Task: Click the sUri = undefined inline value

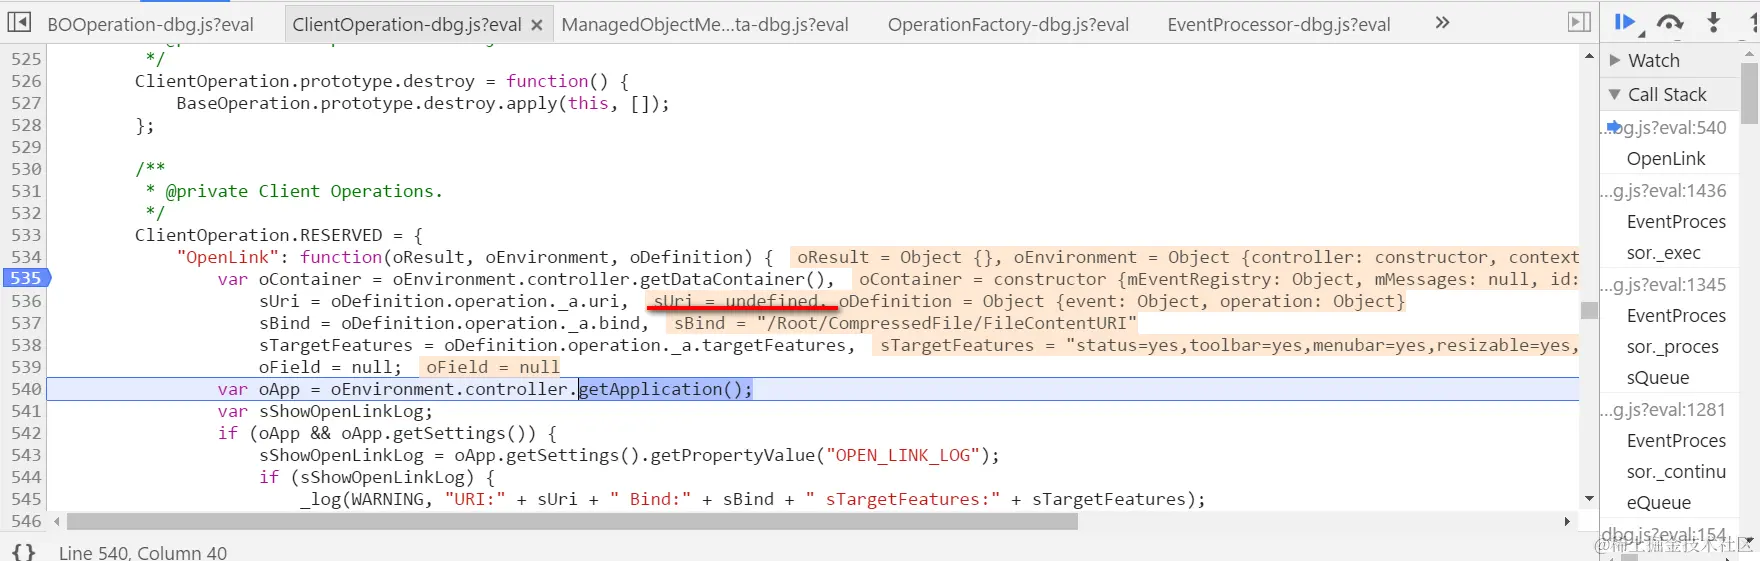Action: (738, 301)
